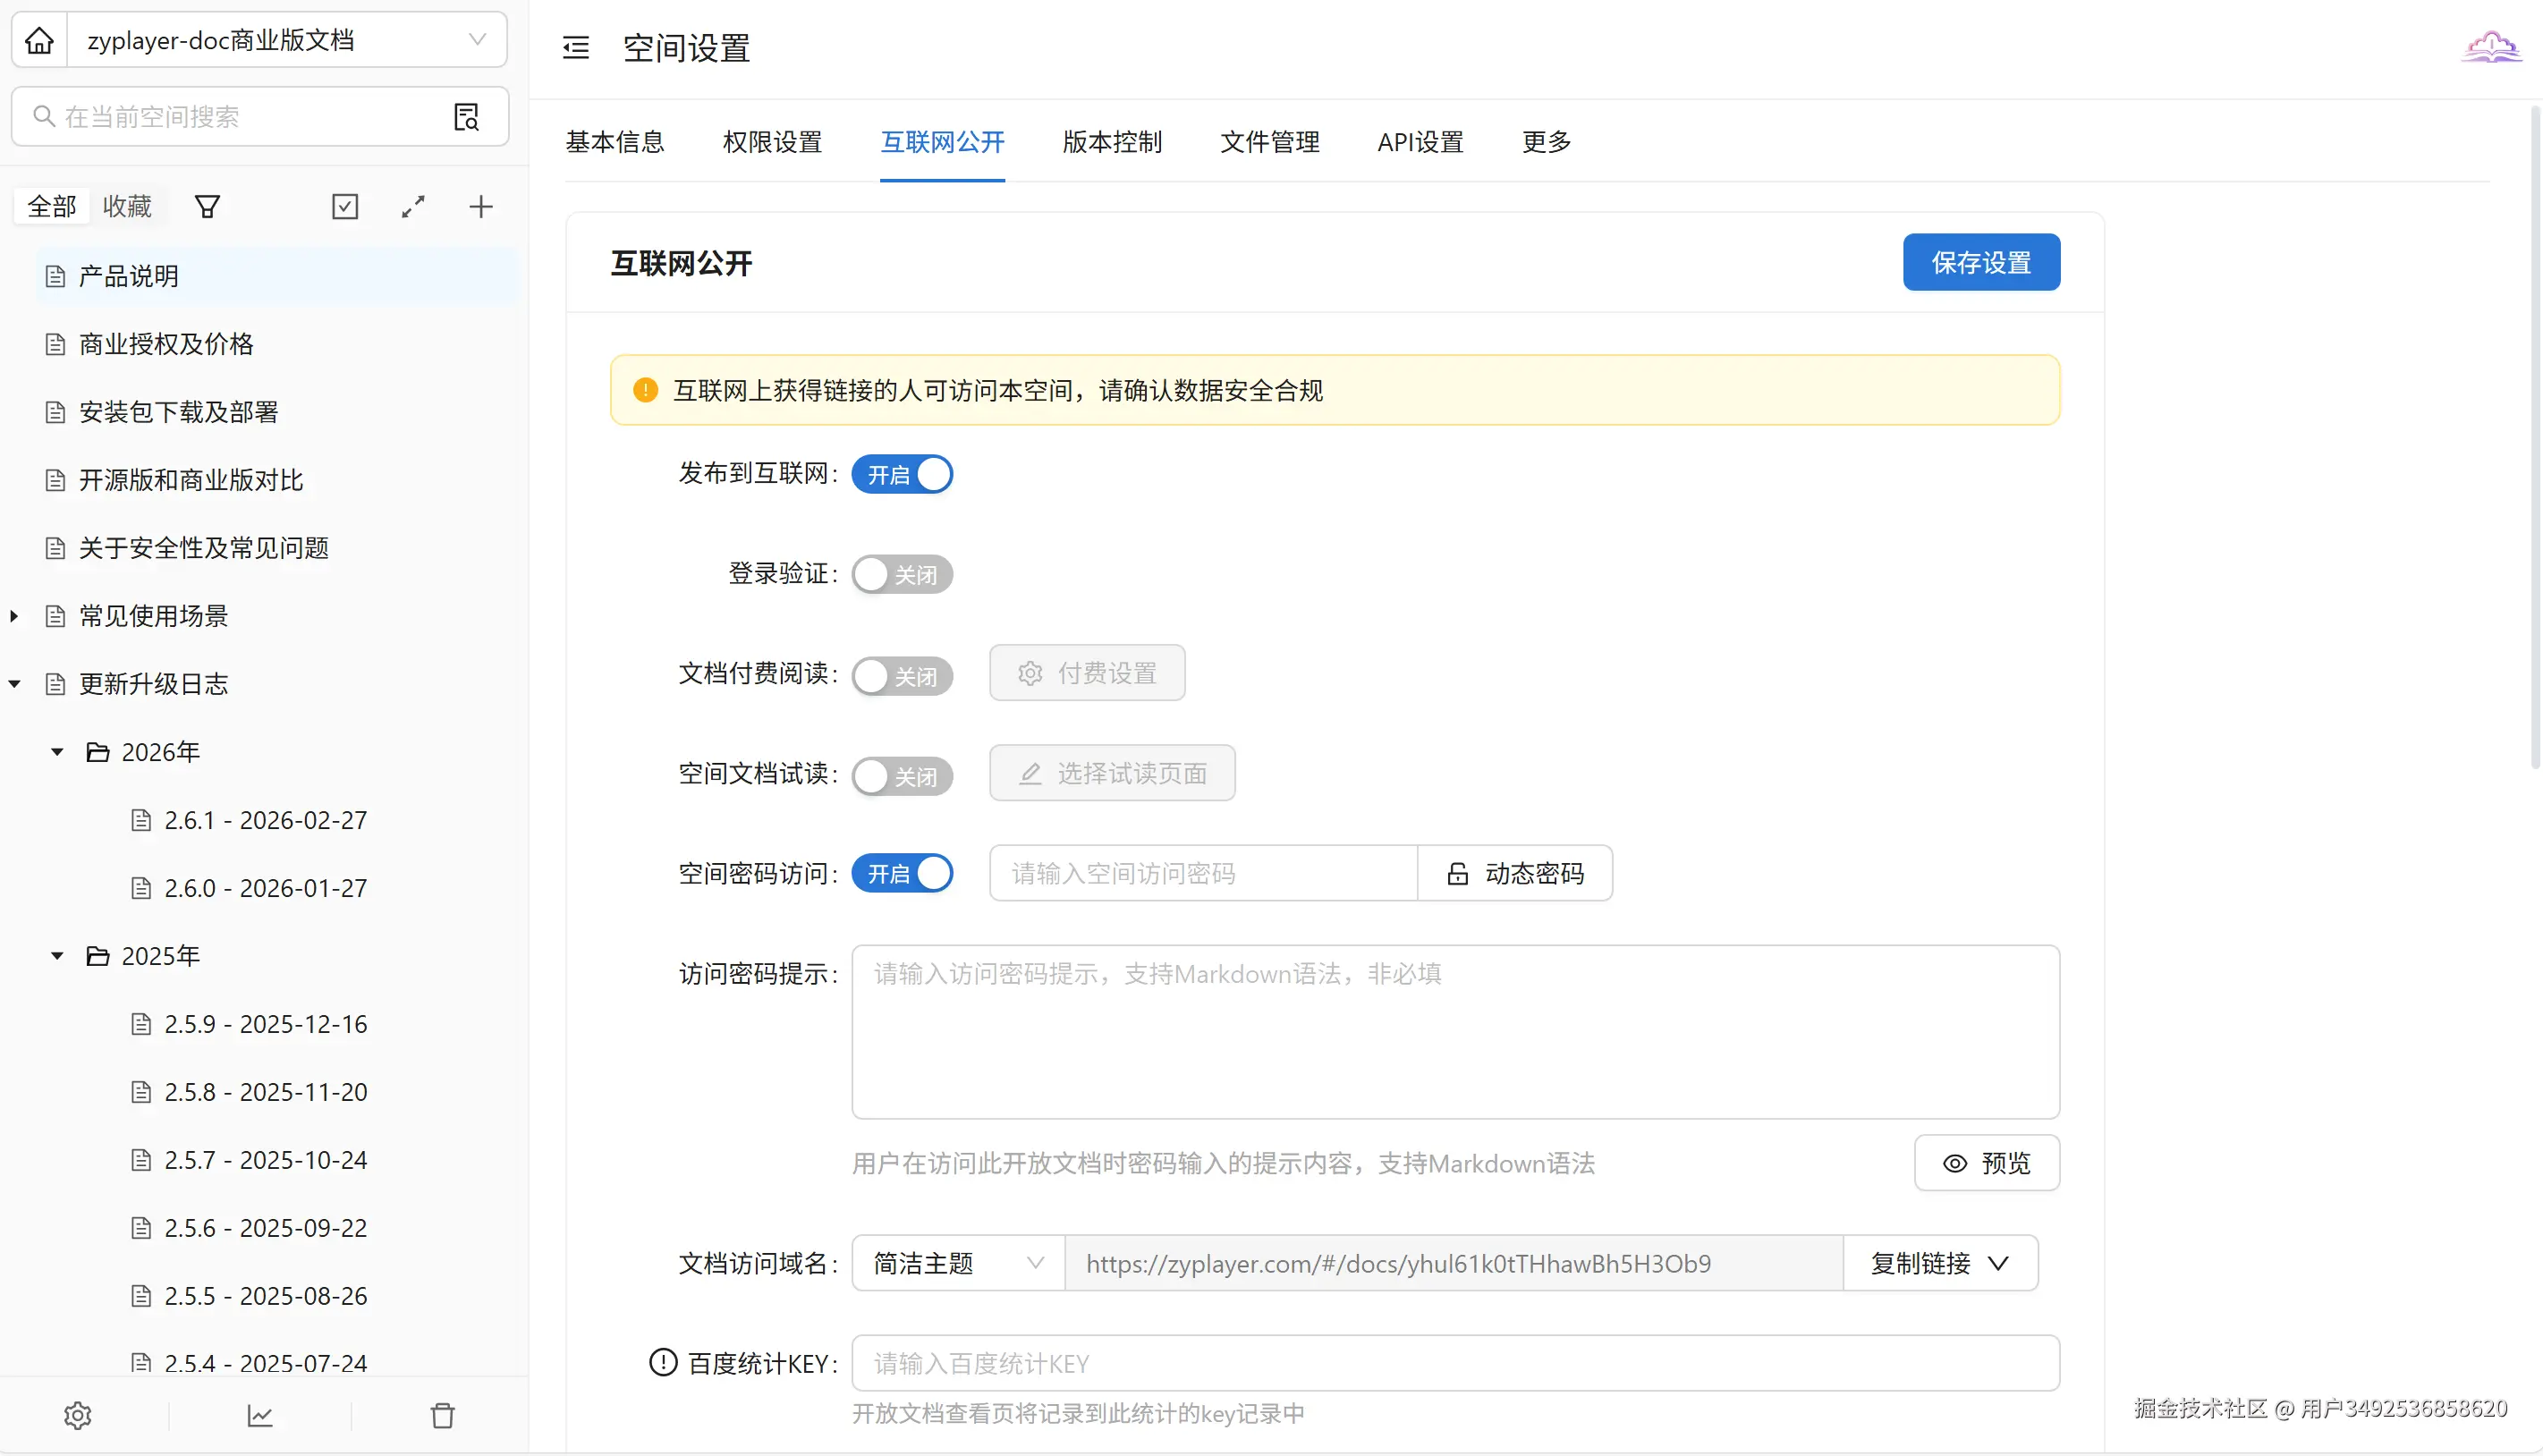The image size is (2543, 1456).
Task: Click the plus icon to add document
Action: (481, 207)
